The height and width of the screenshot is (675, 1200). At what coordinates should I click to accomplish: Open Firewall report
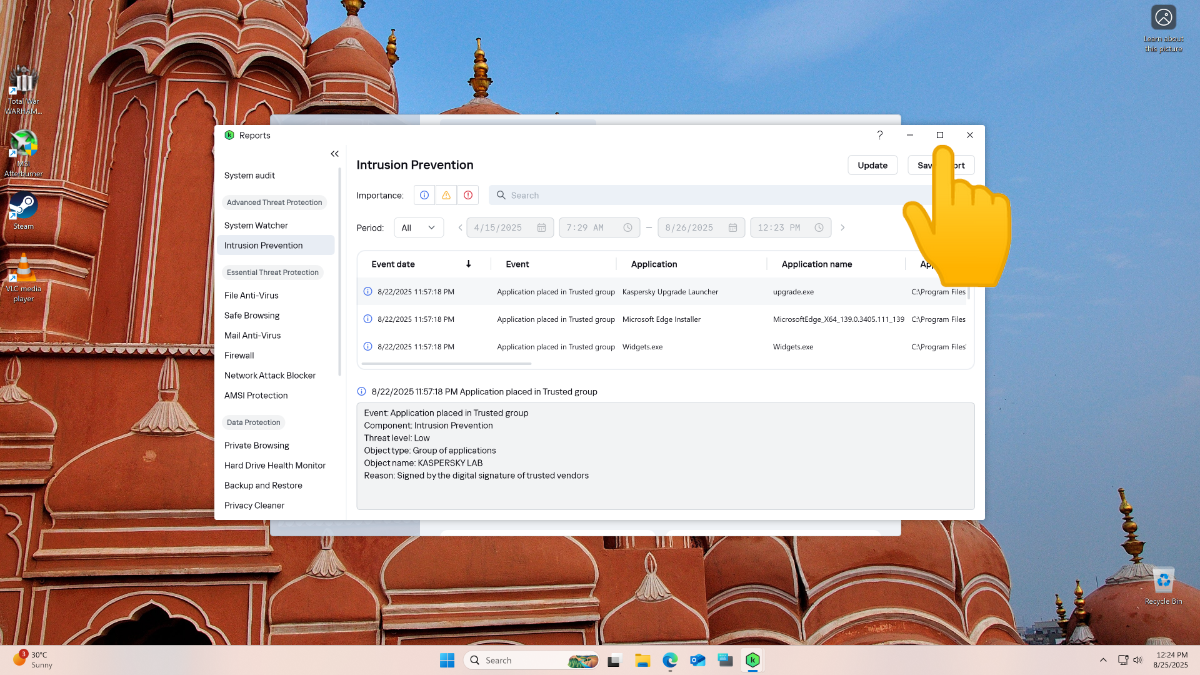click(239, 355)
